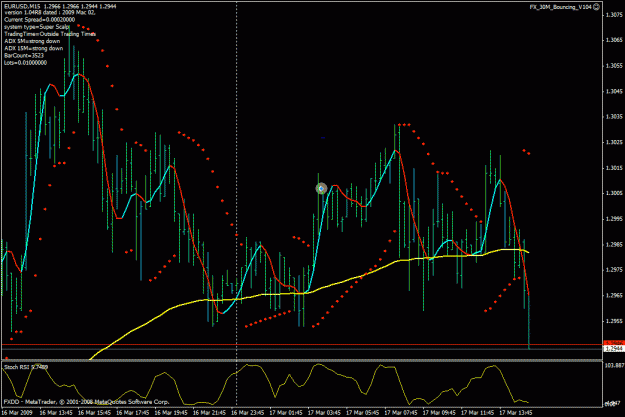Click the 1.2985 price scale label
This screenshot has width=625, height=417.
pos(614,244)
